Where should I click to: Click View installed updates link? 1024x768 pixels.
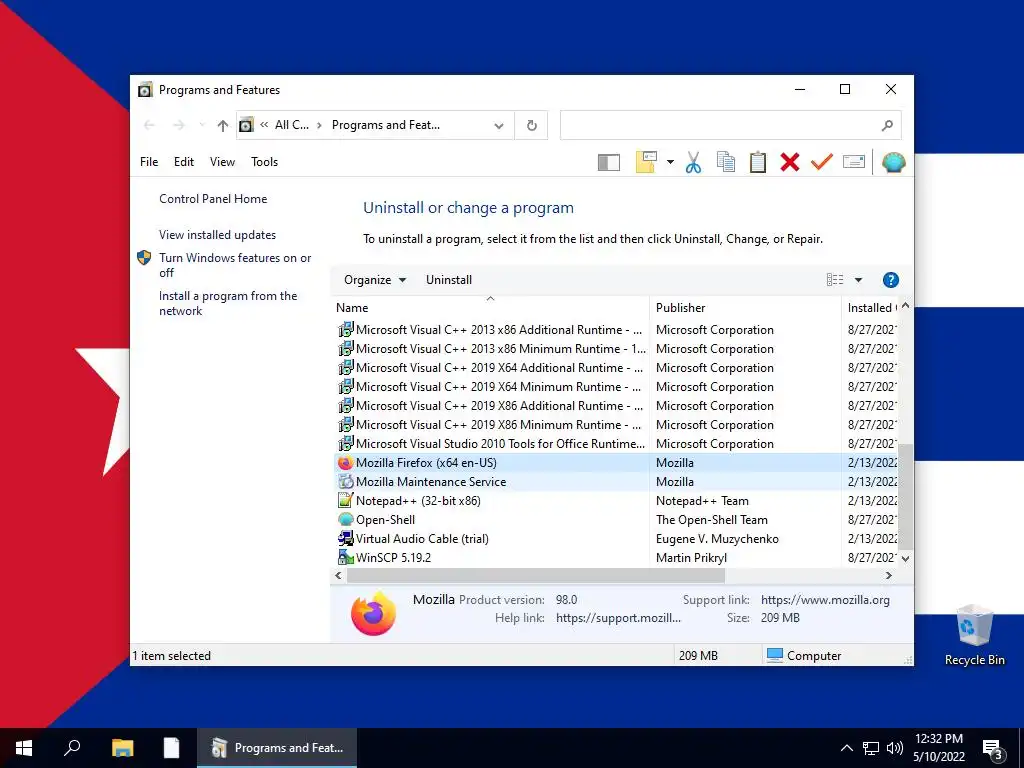click(x=217, y=235)
